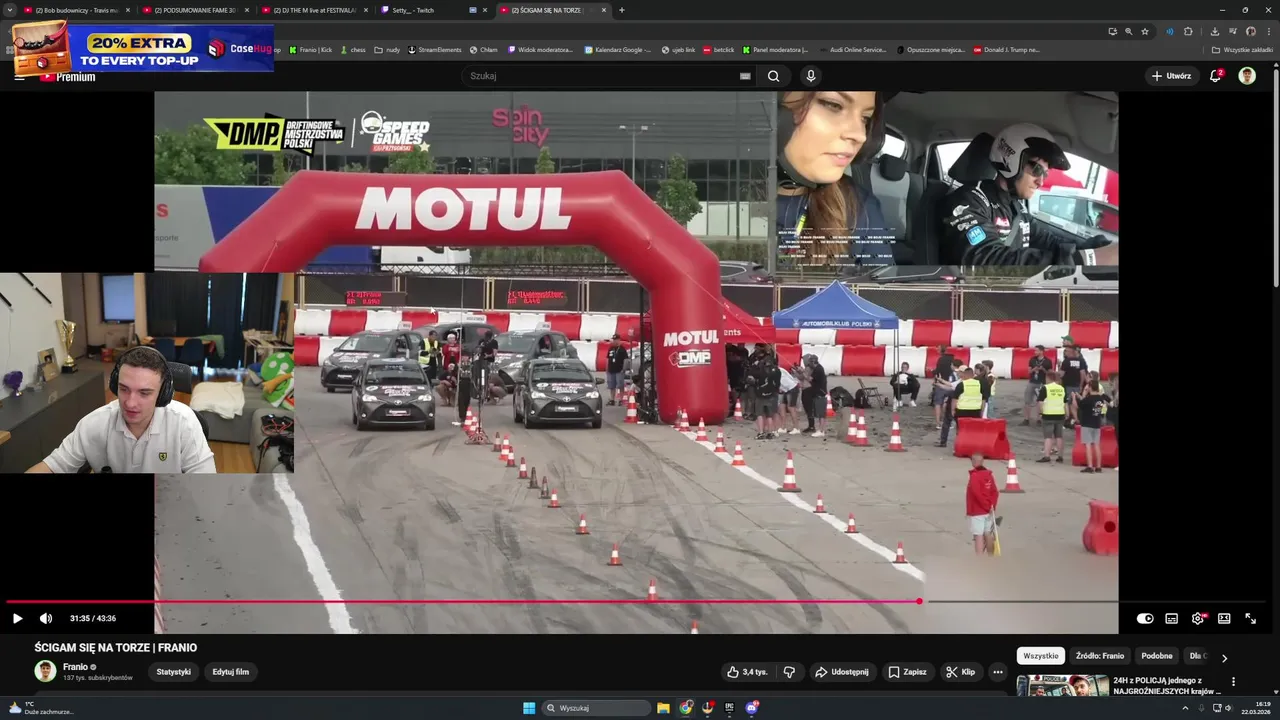Open the Franio channel name link

tap(75, 667)
